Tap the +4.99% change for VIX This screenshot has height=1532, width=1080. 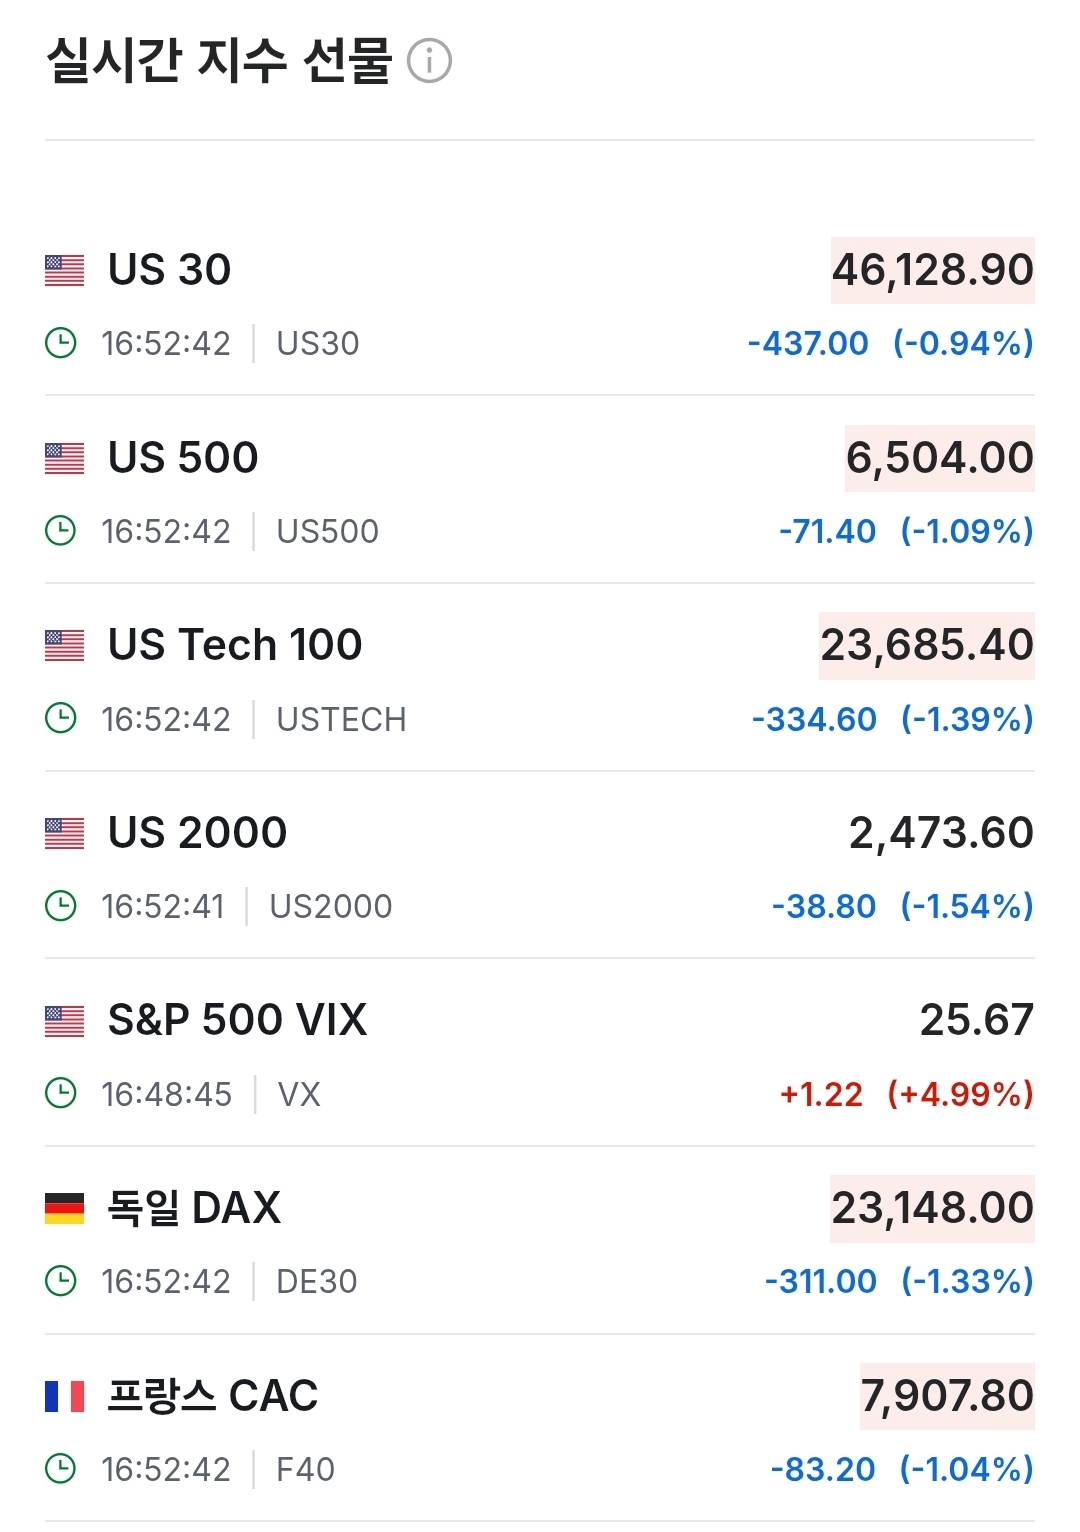pyautogui.click(x=960, y=1094)
